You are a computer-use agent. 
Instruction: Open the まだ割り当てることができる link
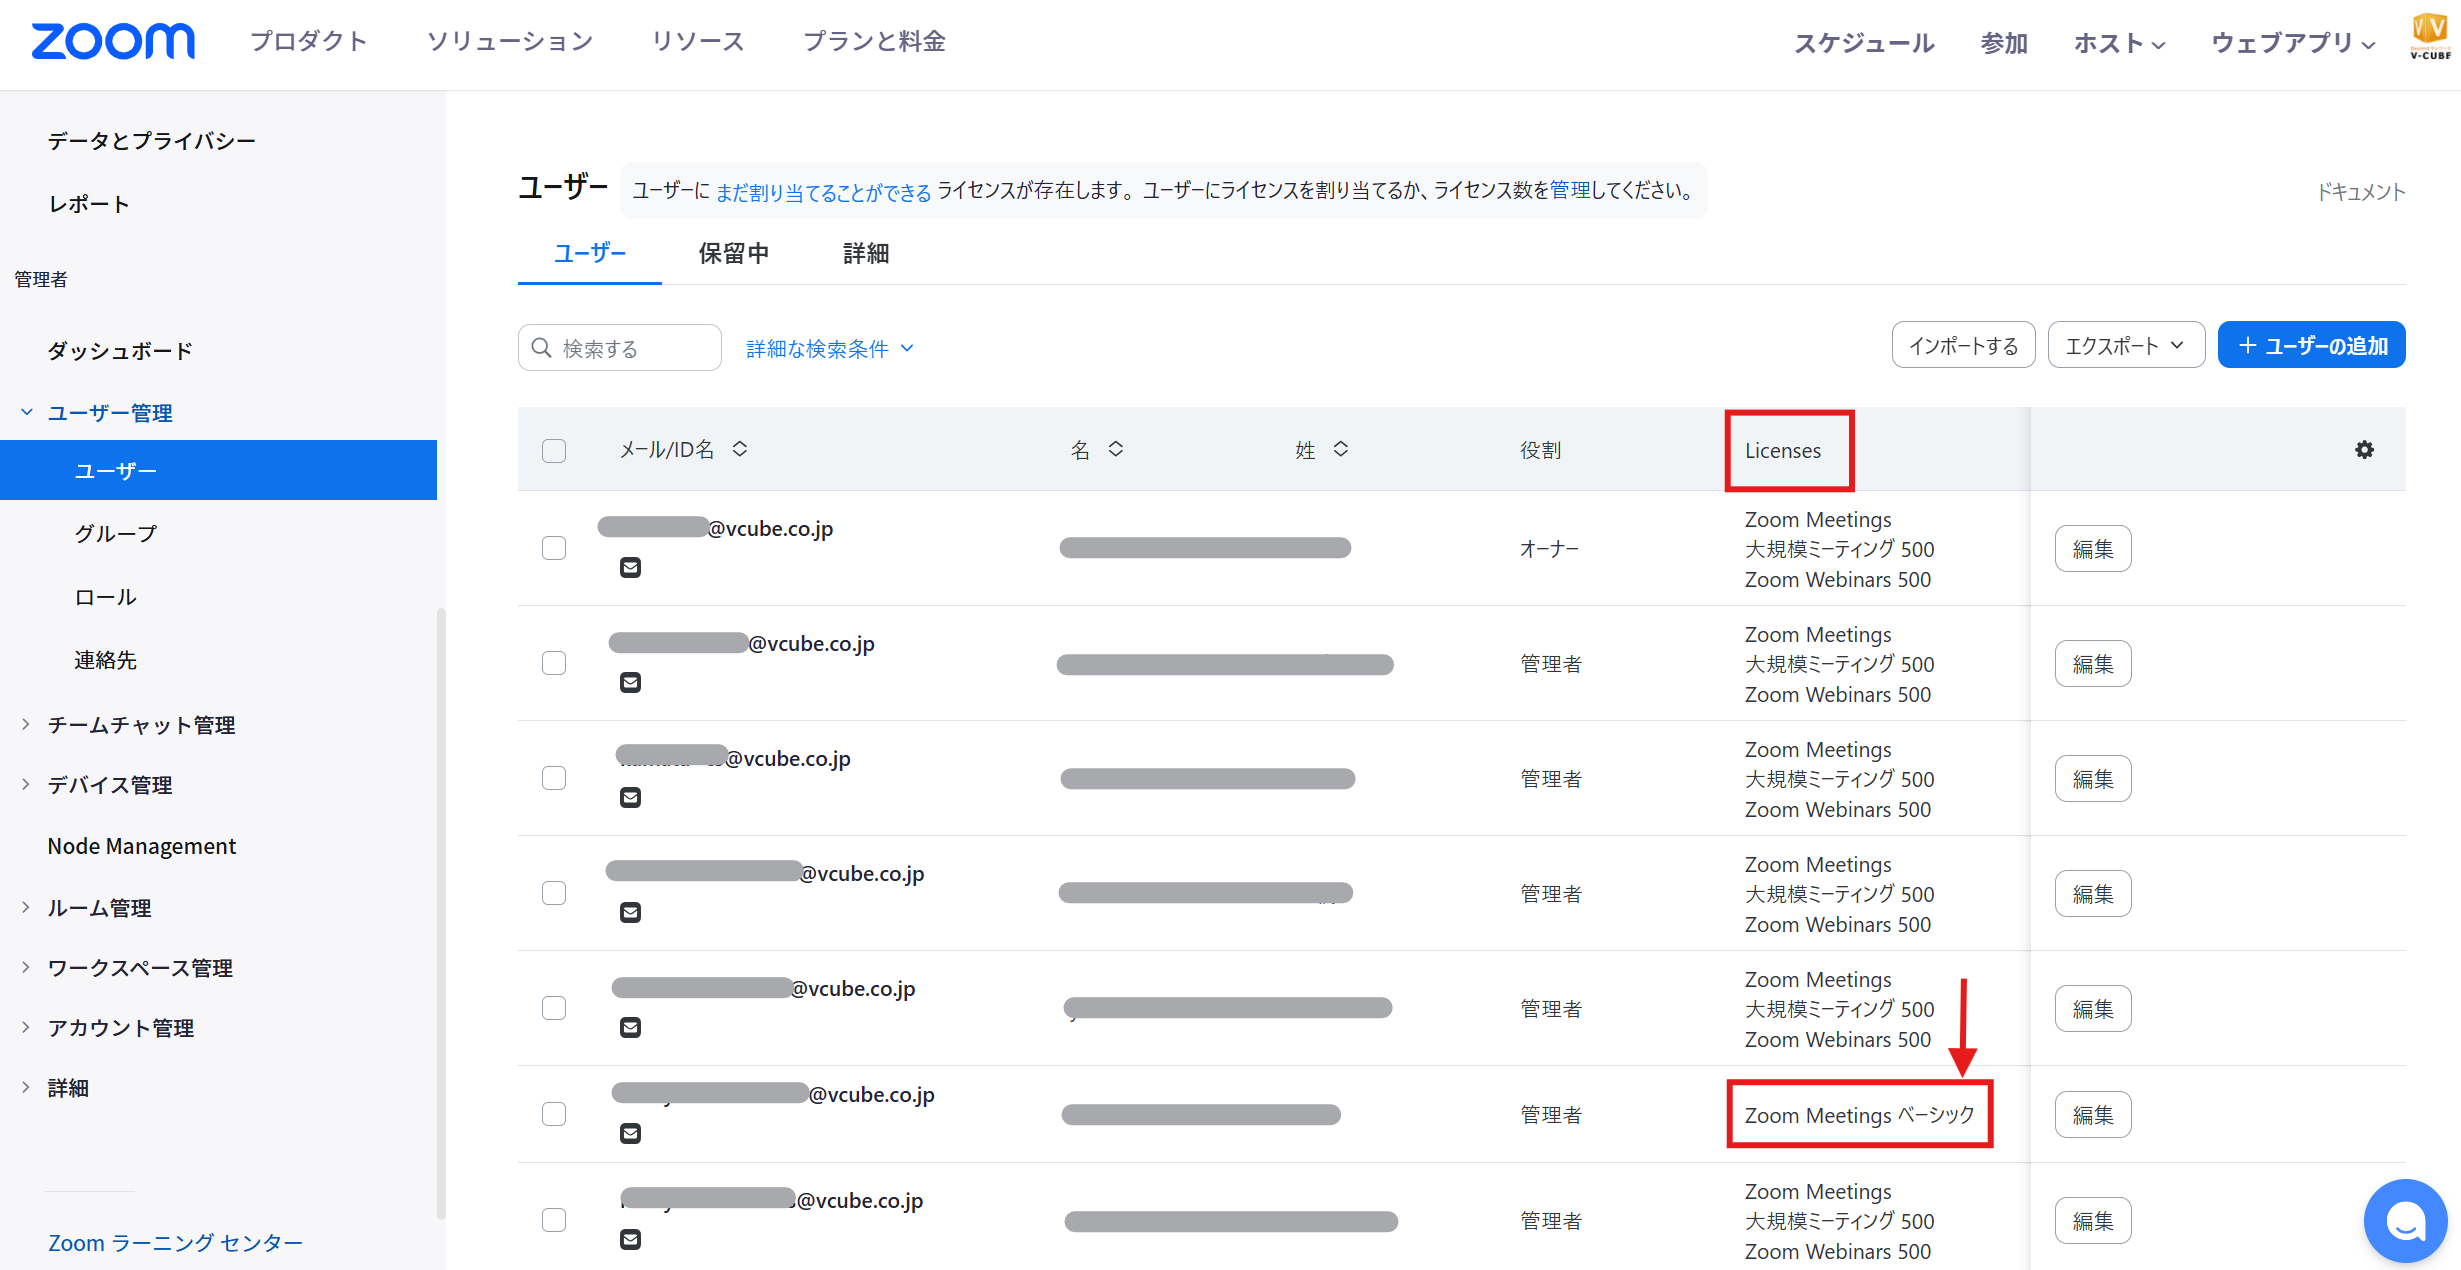click(x=823, y=191)
